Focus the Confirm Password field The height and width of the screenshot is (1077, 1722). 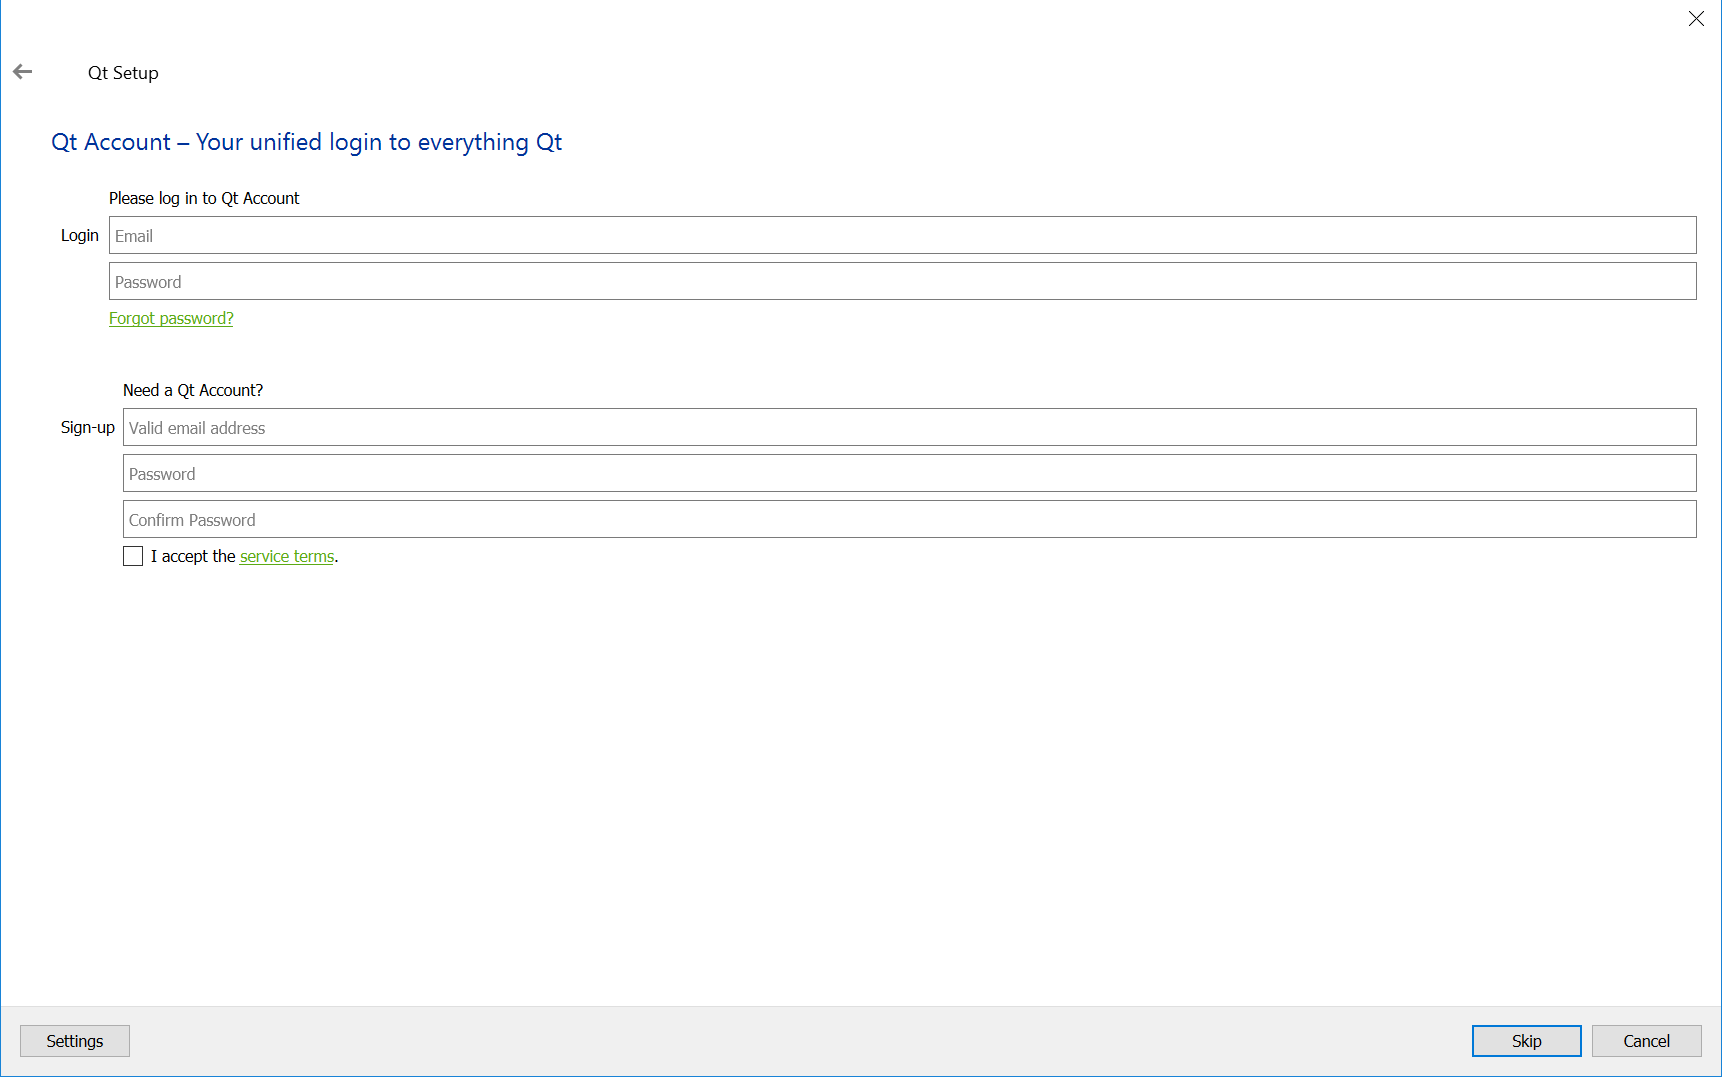[909, 519]
